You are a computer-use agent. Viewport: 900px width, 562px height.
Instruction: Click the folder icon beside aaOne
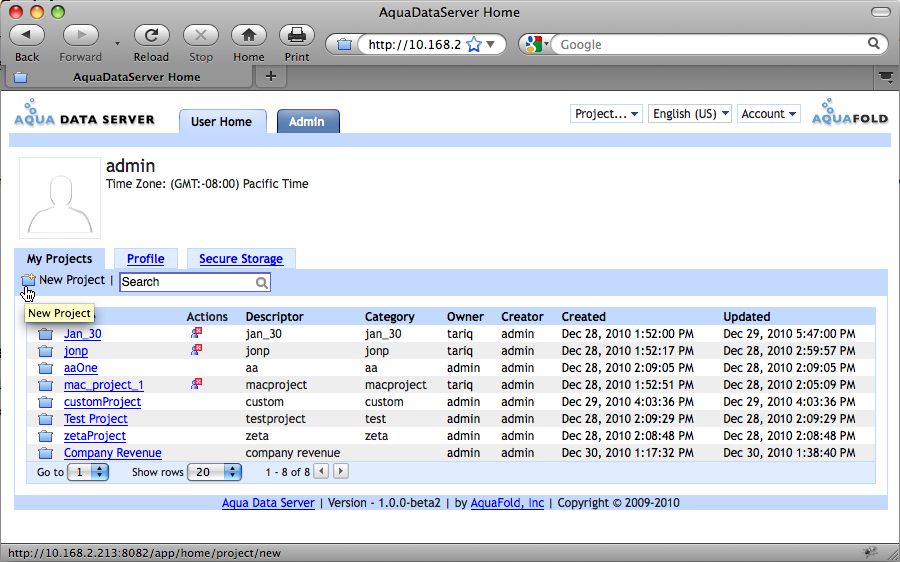[x=45, y=368]
